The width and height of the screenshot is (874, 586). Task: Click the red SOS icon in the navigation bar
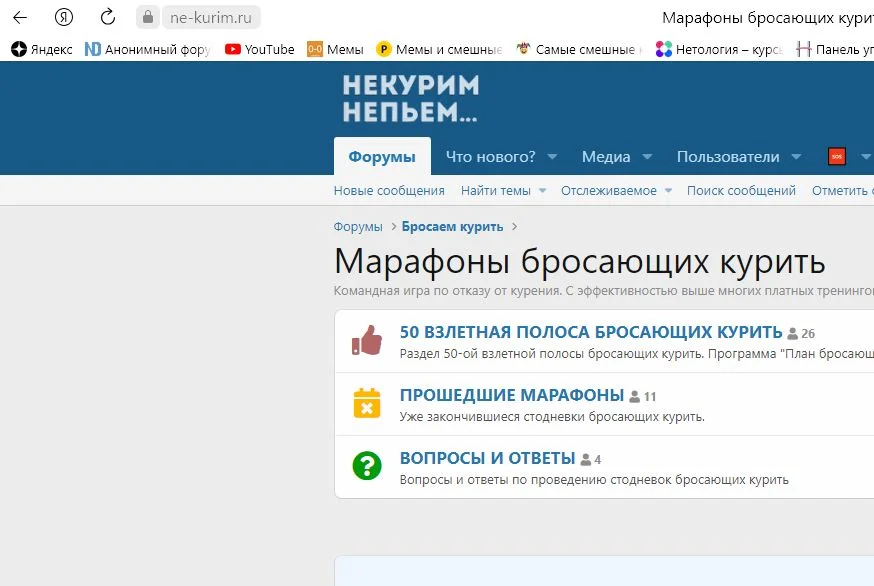[836, 156]
